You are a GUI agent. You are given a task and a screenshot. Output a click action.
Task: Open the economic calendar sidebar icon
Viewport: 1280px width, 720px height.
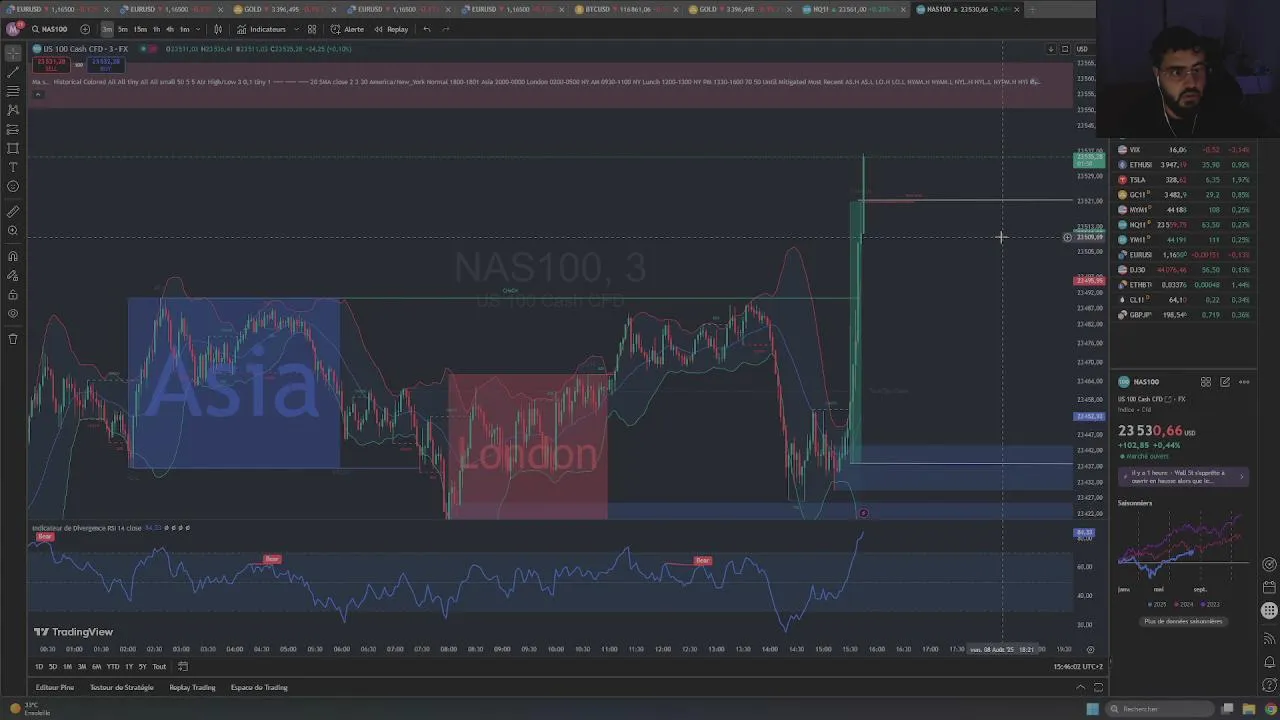[1269, 587]
